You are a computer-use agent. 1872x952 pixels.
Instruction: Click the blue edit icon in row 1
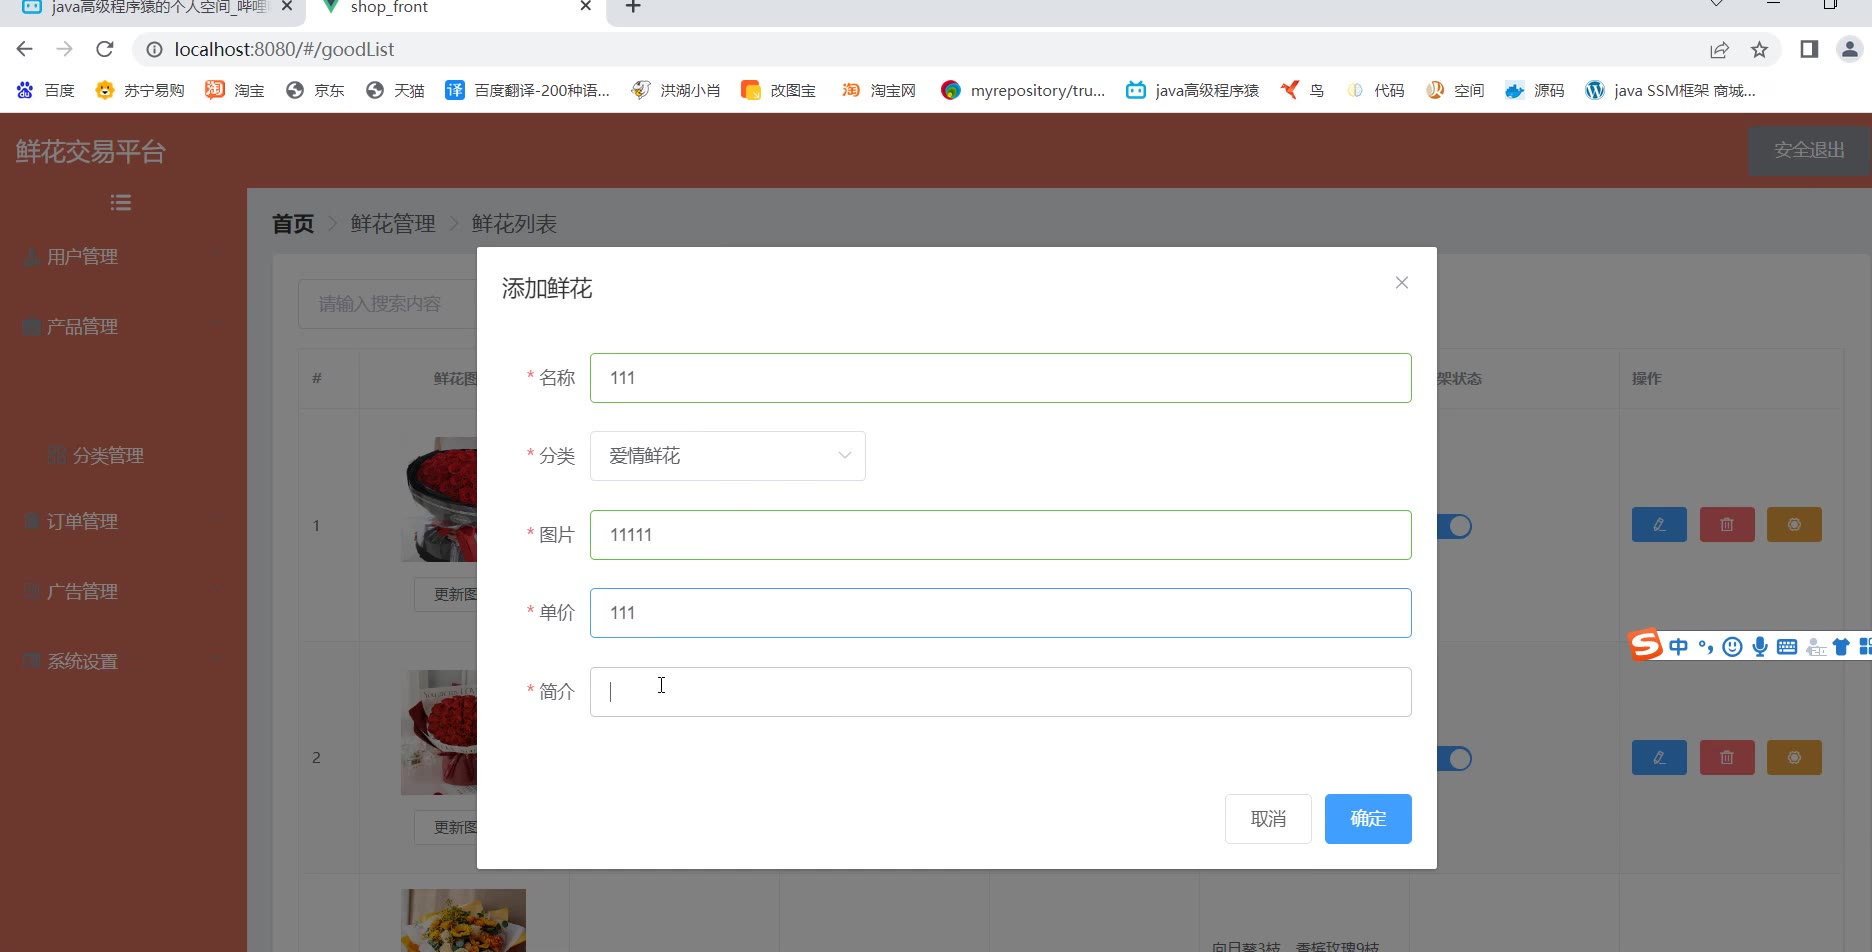click(1659, 525)
